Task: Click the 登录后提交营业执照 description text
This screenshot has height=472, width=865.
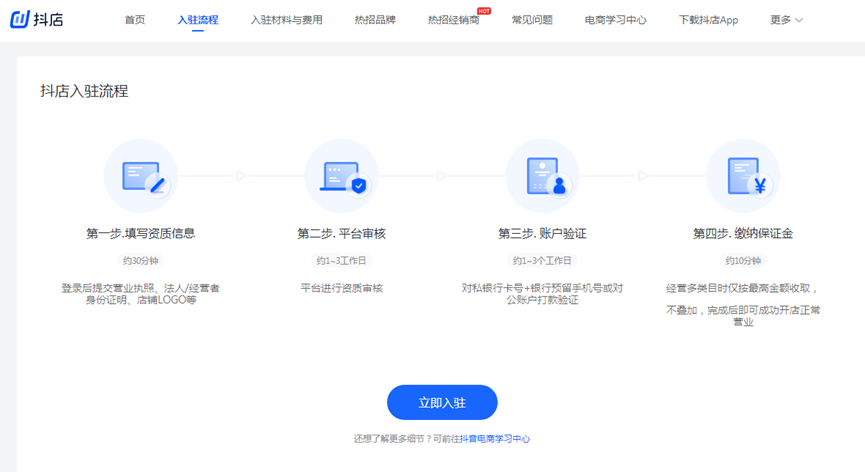Action: pos(141,294)
